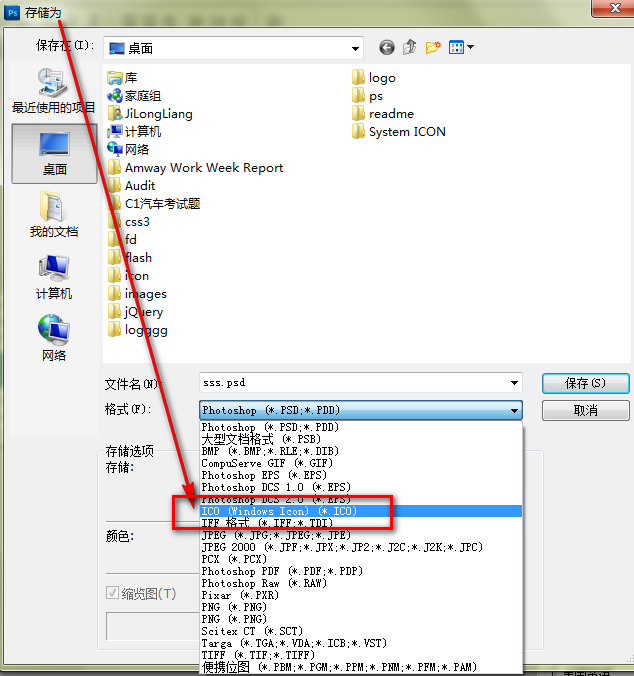The height and width of the screenshot is (676, 634).
Task: Choose Targa format option
Action: point(361,643)
